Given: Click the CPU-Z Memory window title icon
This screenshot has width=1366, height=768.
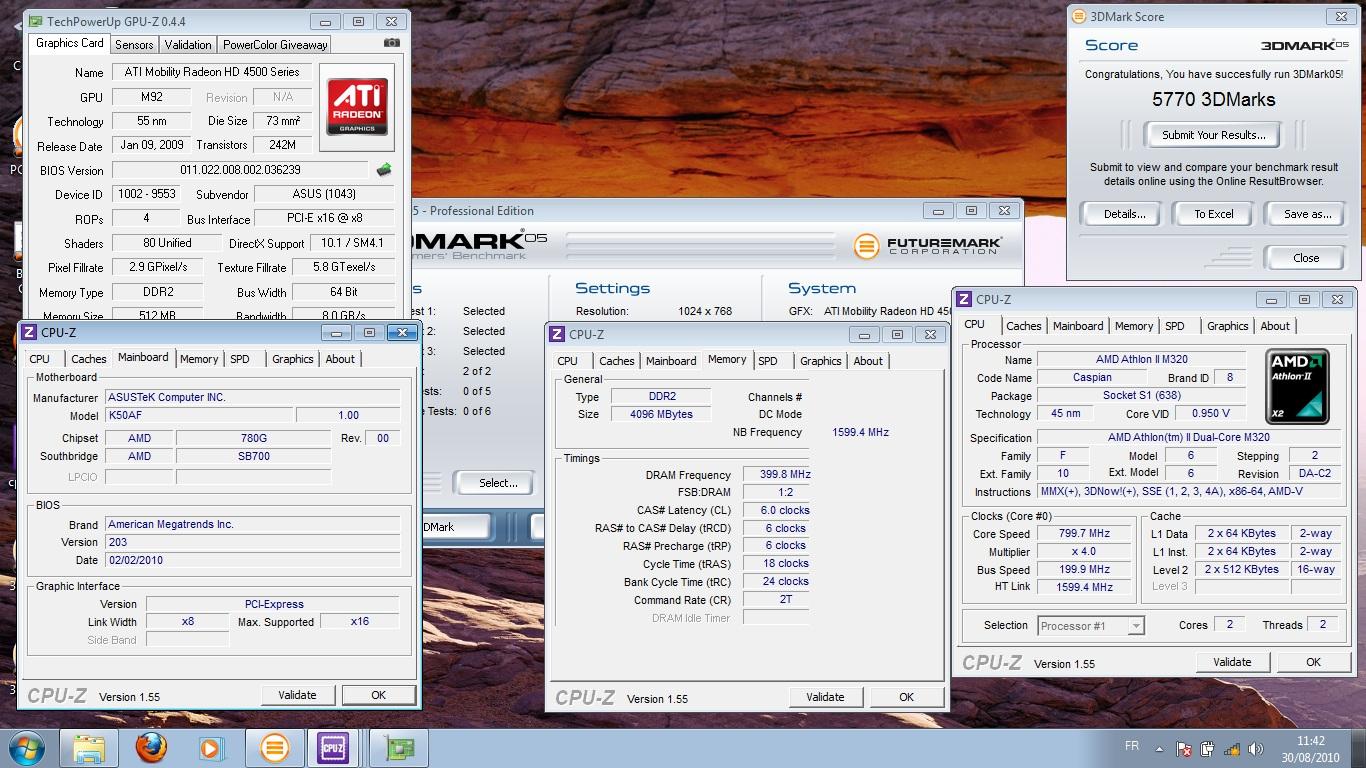Looking at the screenshot, I should pos(557,335).
